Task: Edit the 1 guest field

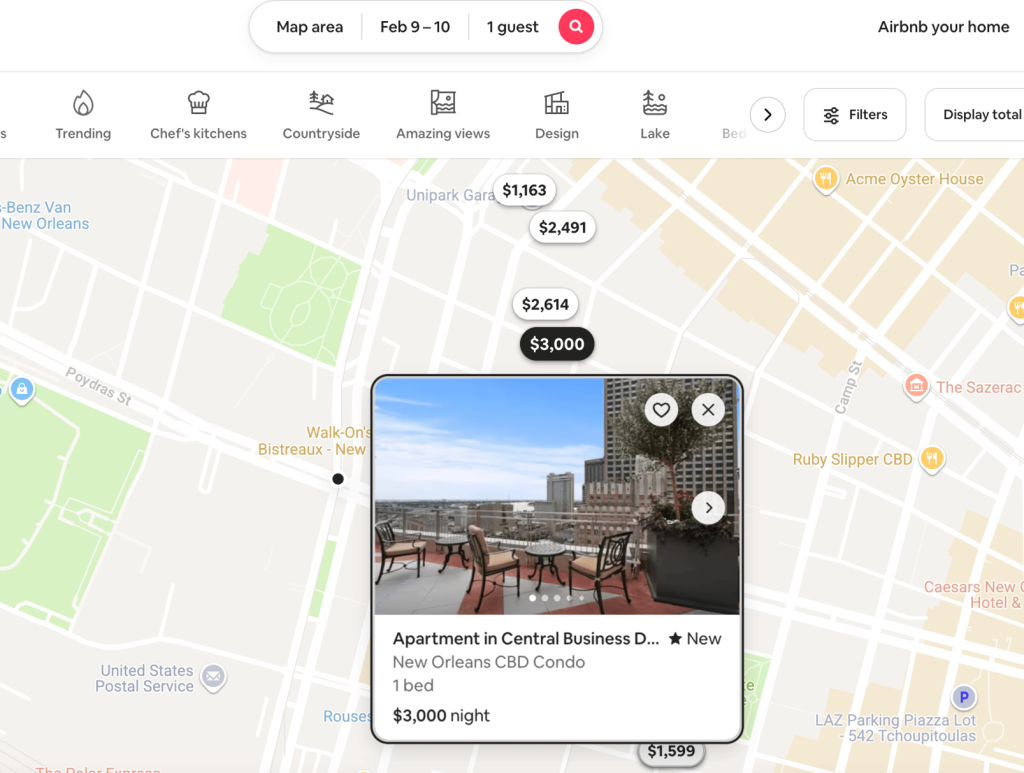Action: [512, 27]
